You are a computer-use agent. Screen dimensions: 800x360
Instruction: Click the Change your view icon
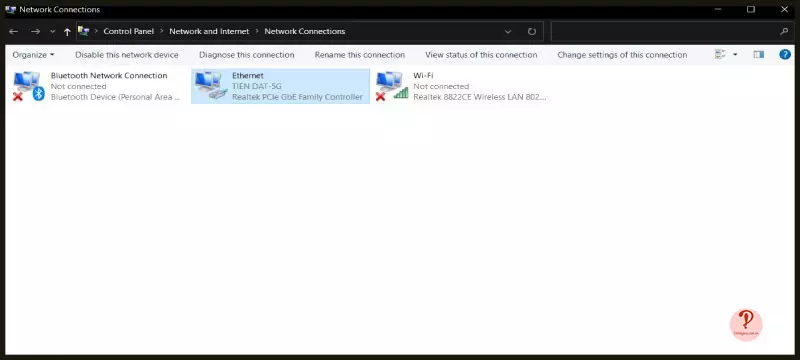pos(720,55)
